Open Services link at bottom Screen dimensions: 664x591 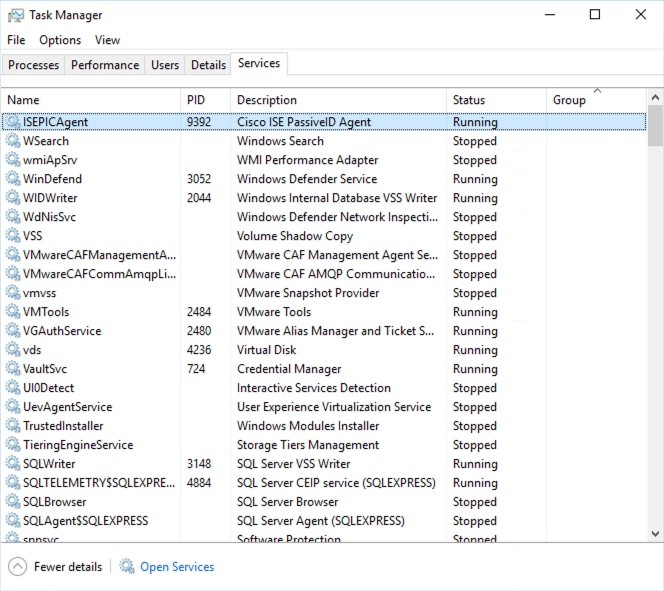coord(177,567)
